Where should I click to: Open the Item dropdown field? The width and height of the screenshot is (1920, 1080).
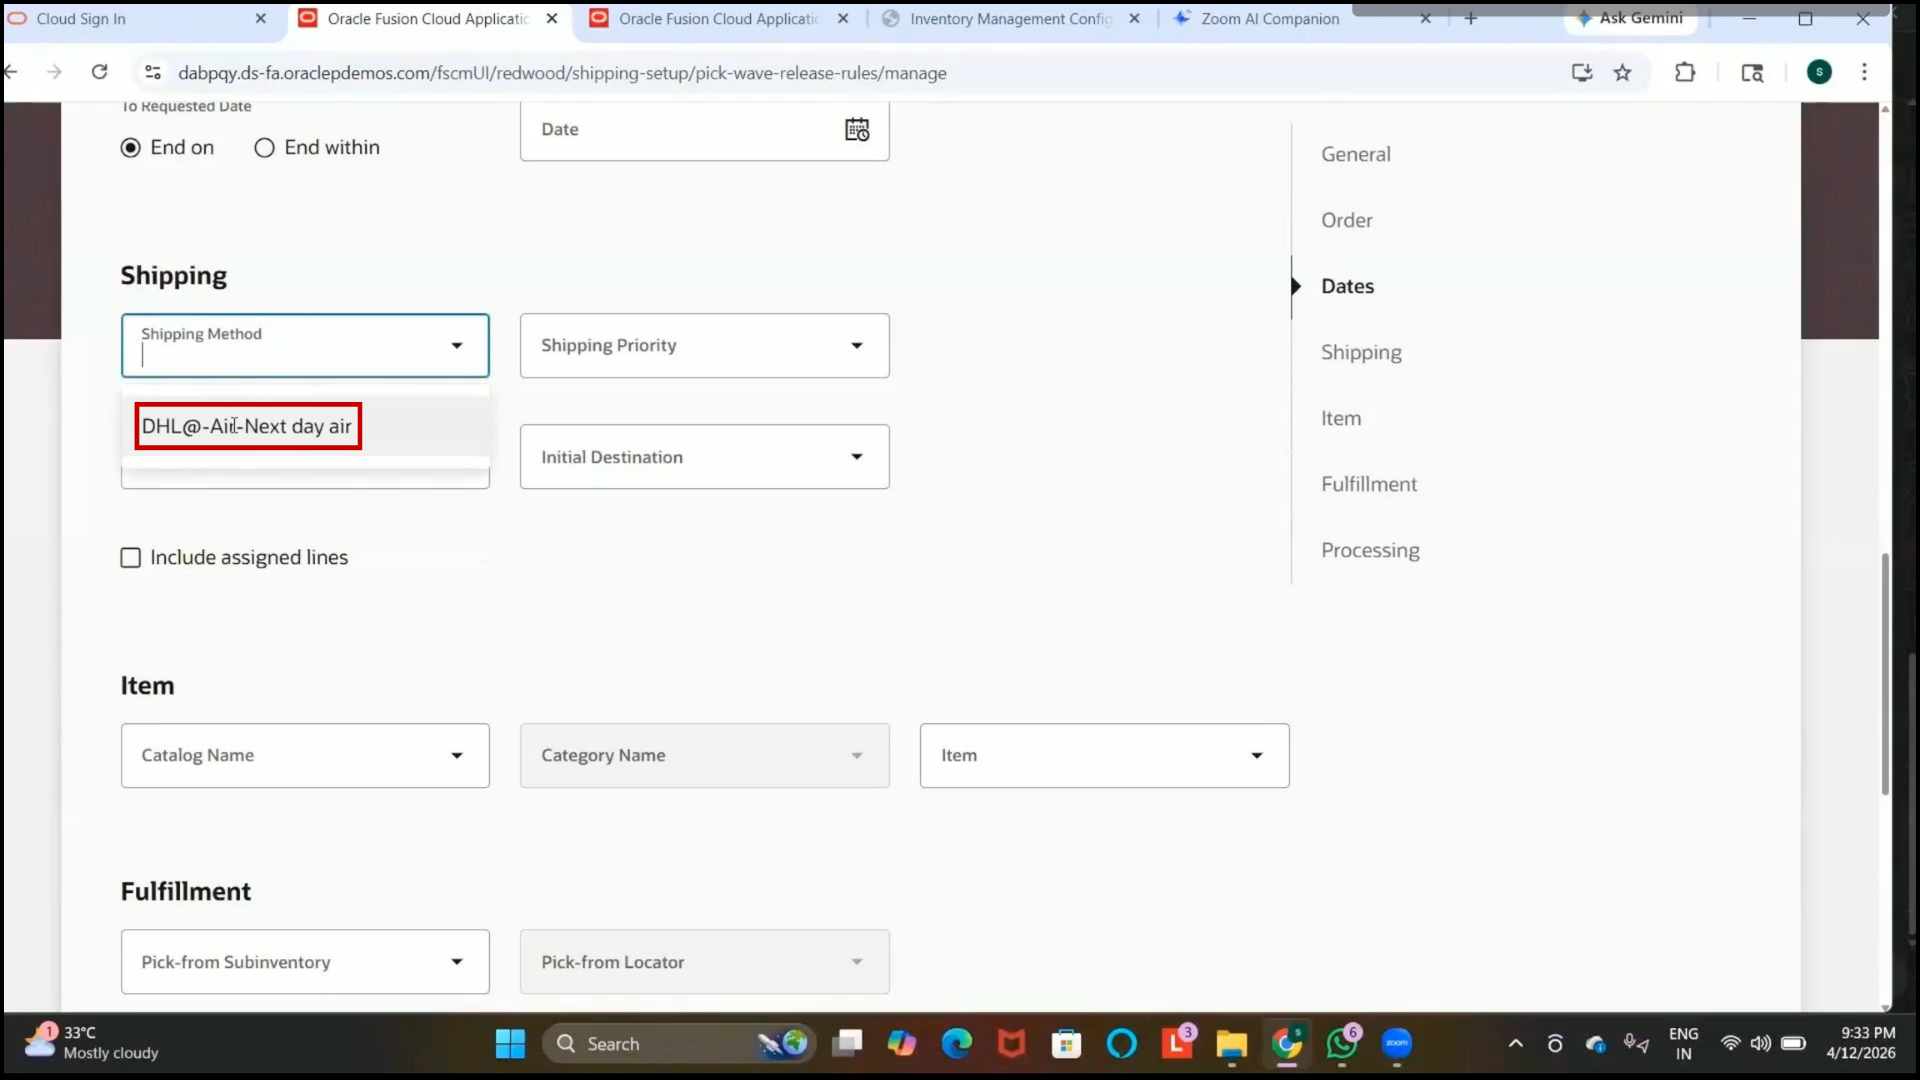(1104, 756)
